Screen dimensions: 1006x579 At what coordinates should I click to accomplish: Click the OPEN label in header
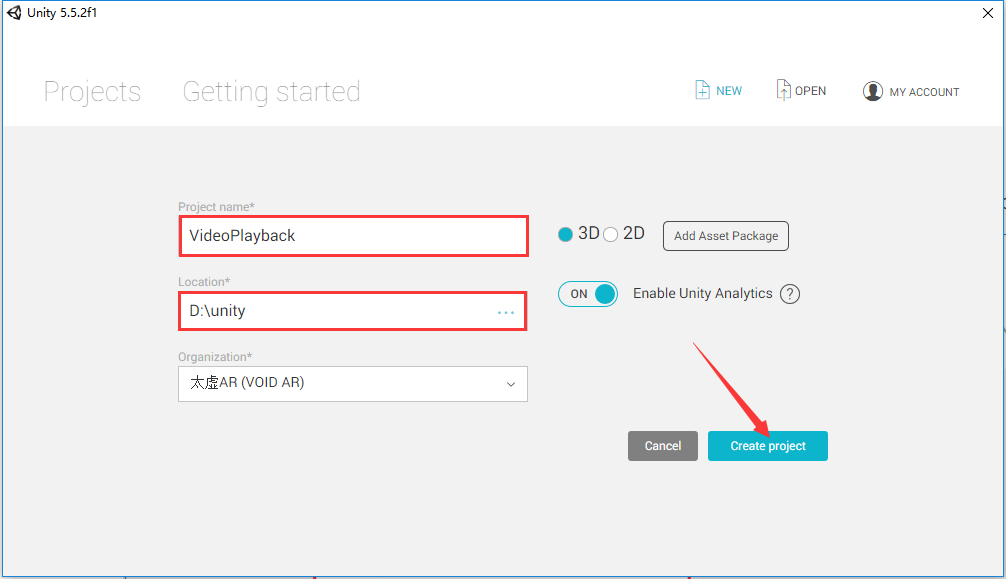click(810, 91)
